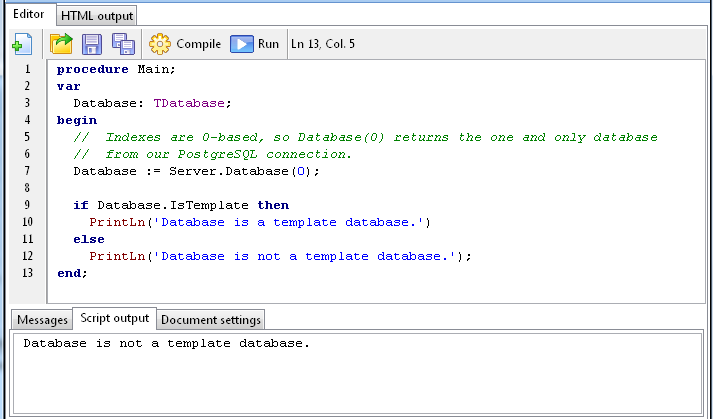This screenshot has width=713, height=419.
Task: Click line number 1 in gutter
Action: [x=27, y=69]
